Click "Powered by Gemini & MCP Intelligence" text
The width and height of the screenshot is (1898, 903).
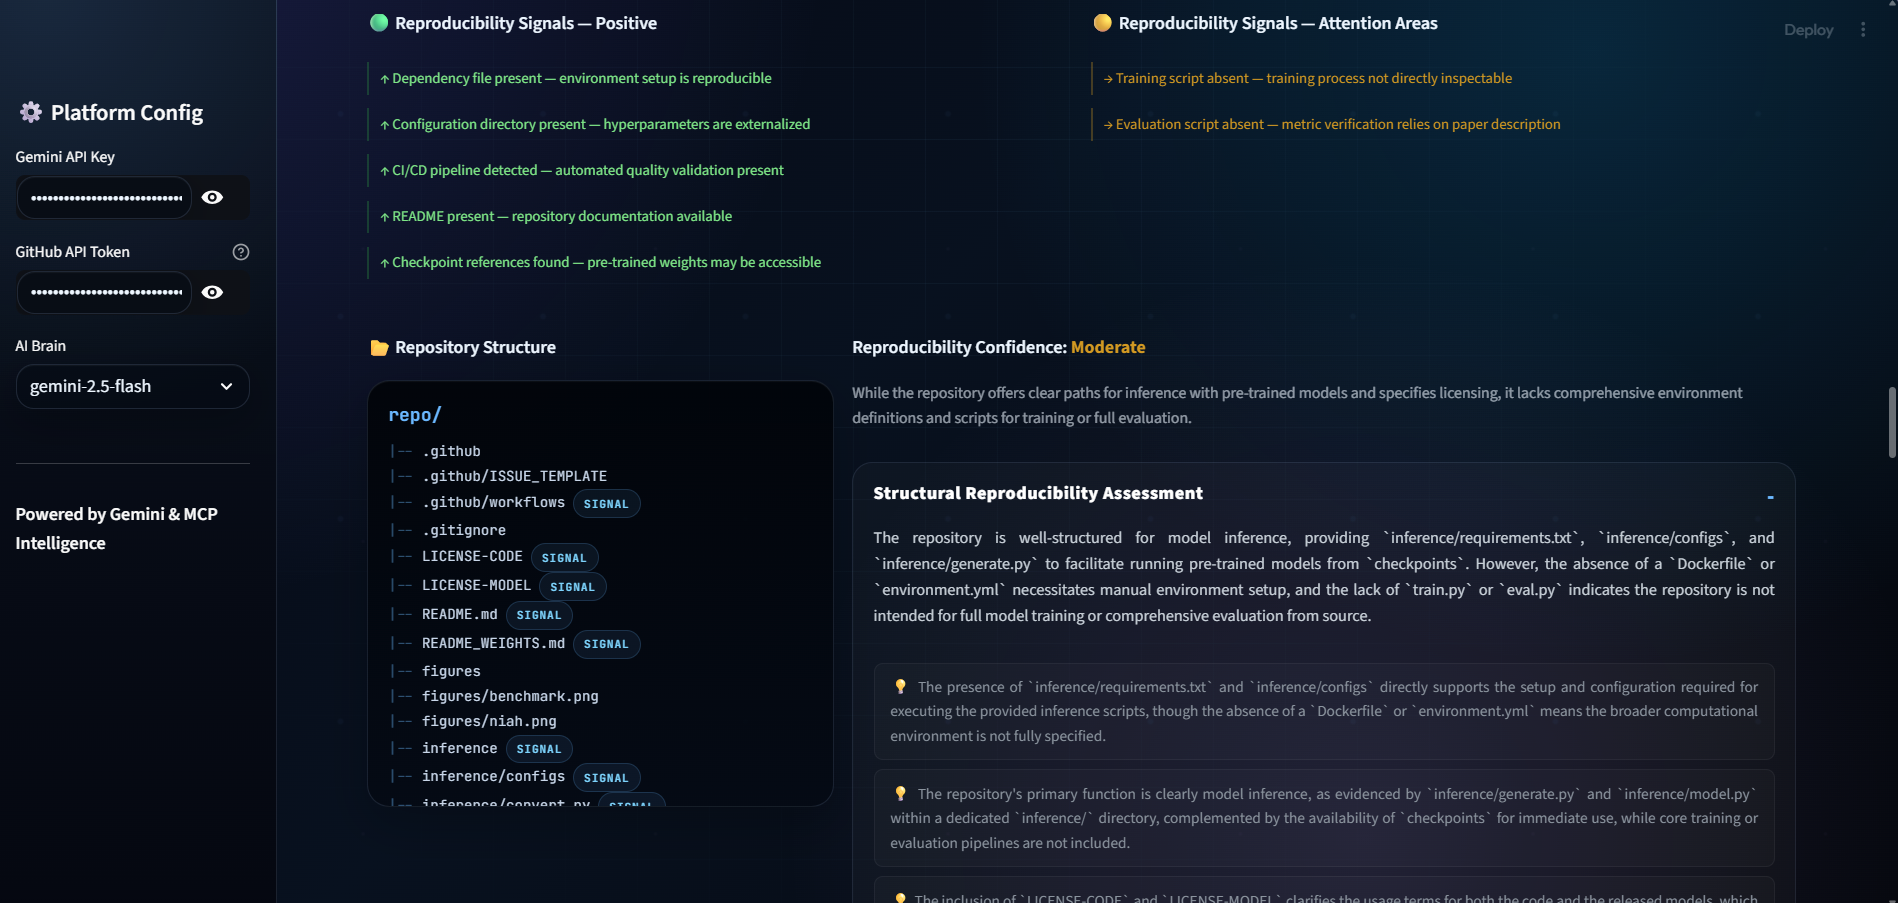116,528
